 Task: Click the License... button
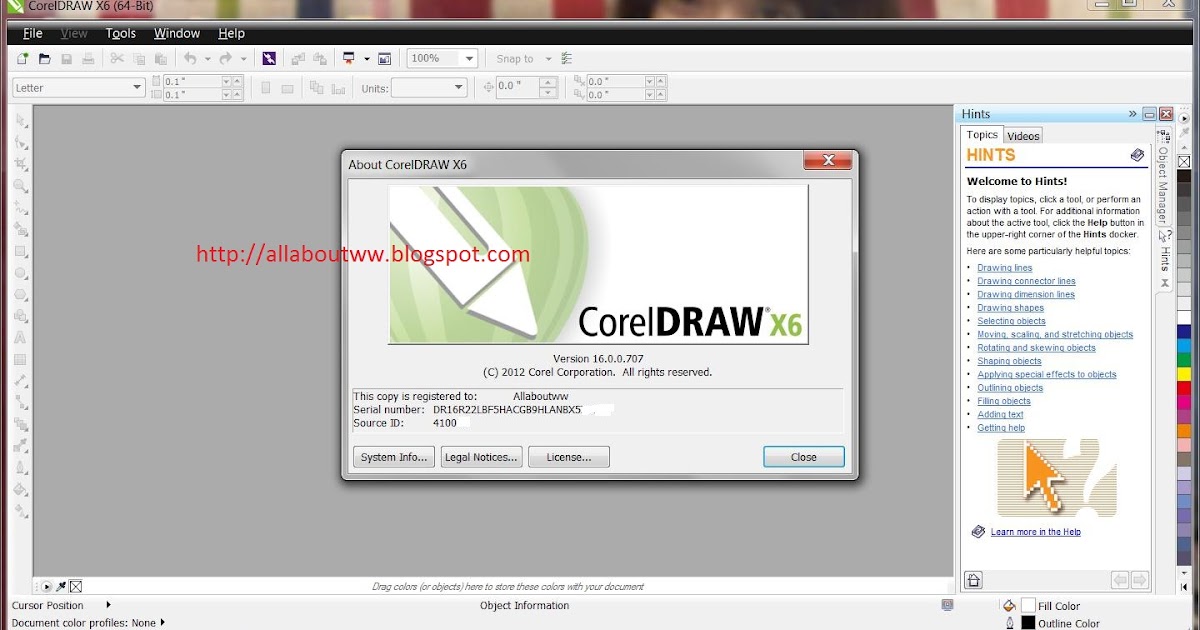pyautogui.click(x=569, y=457)
